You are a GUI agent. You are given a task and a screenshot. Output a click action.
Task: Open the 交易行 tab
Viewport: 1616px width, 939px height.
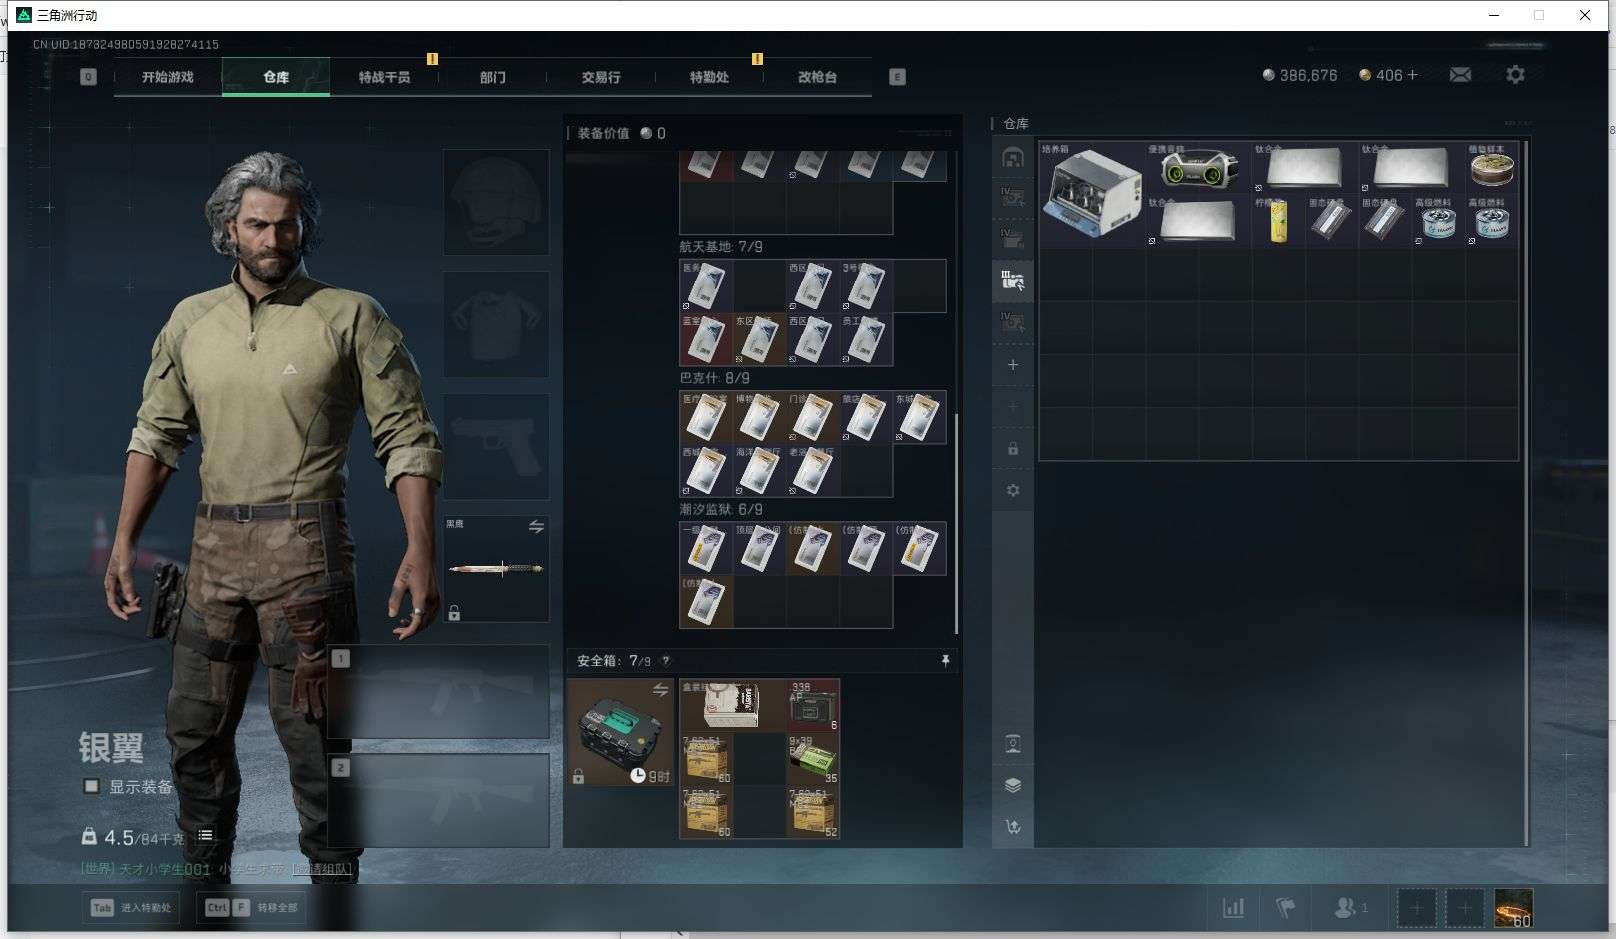coord(601,77)
